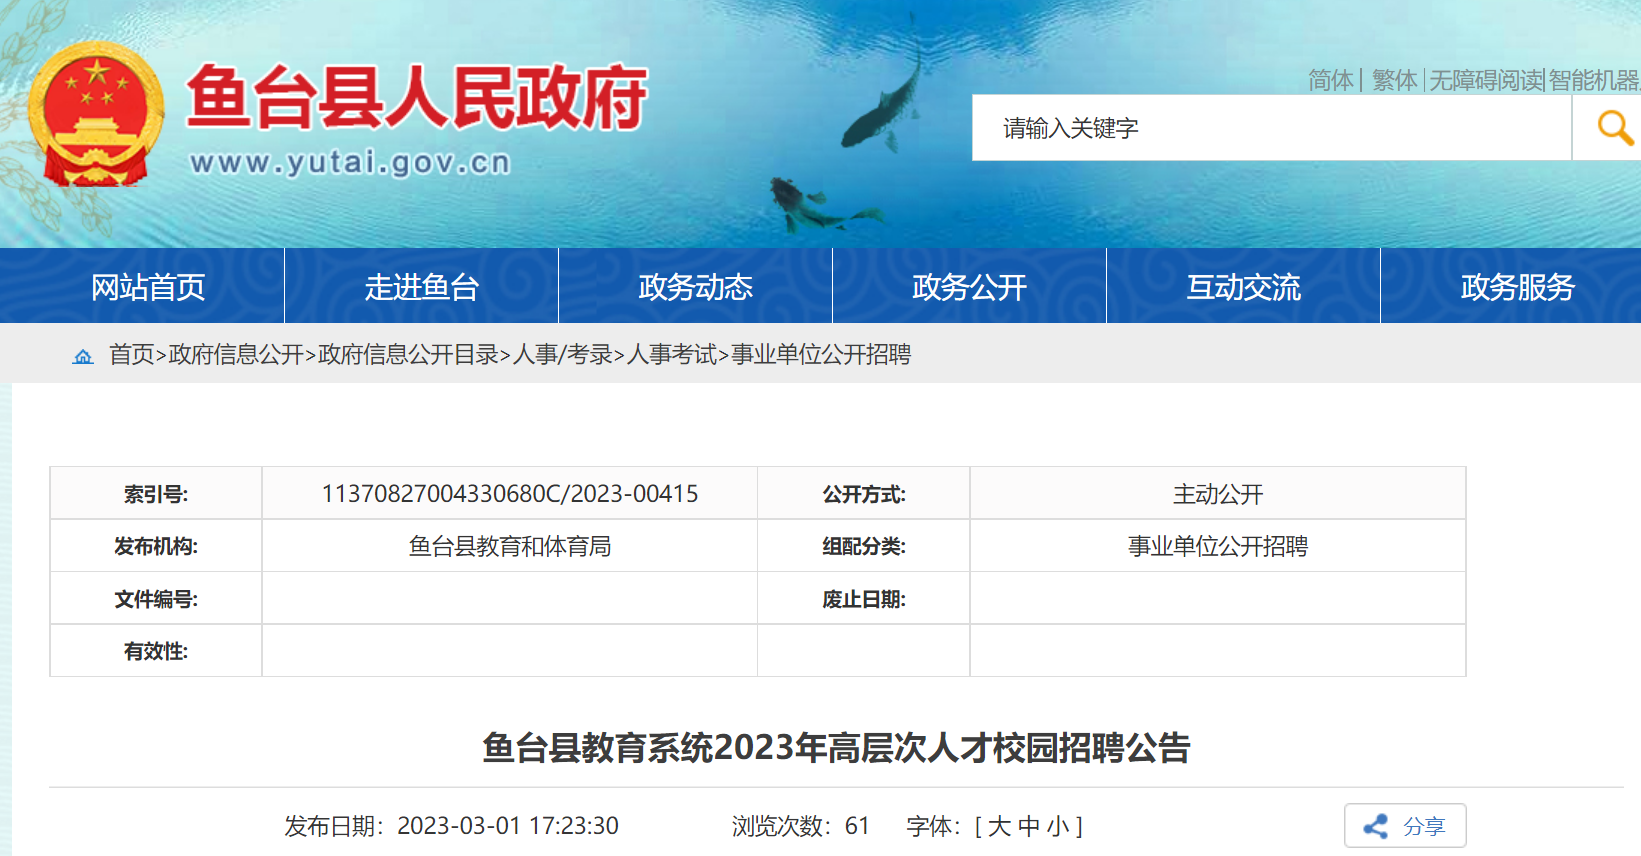
Task: Click 事业单位公开招聘 breadcrumb link
Action: pos(821,355)
